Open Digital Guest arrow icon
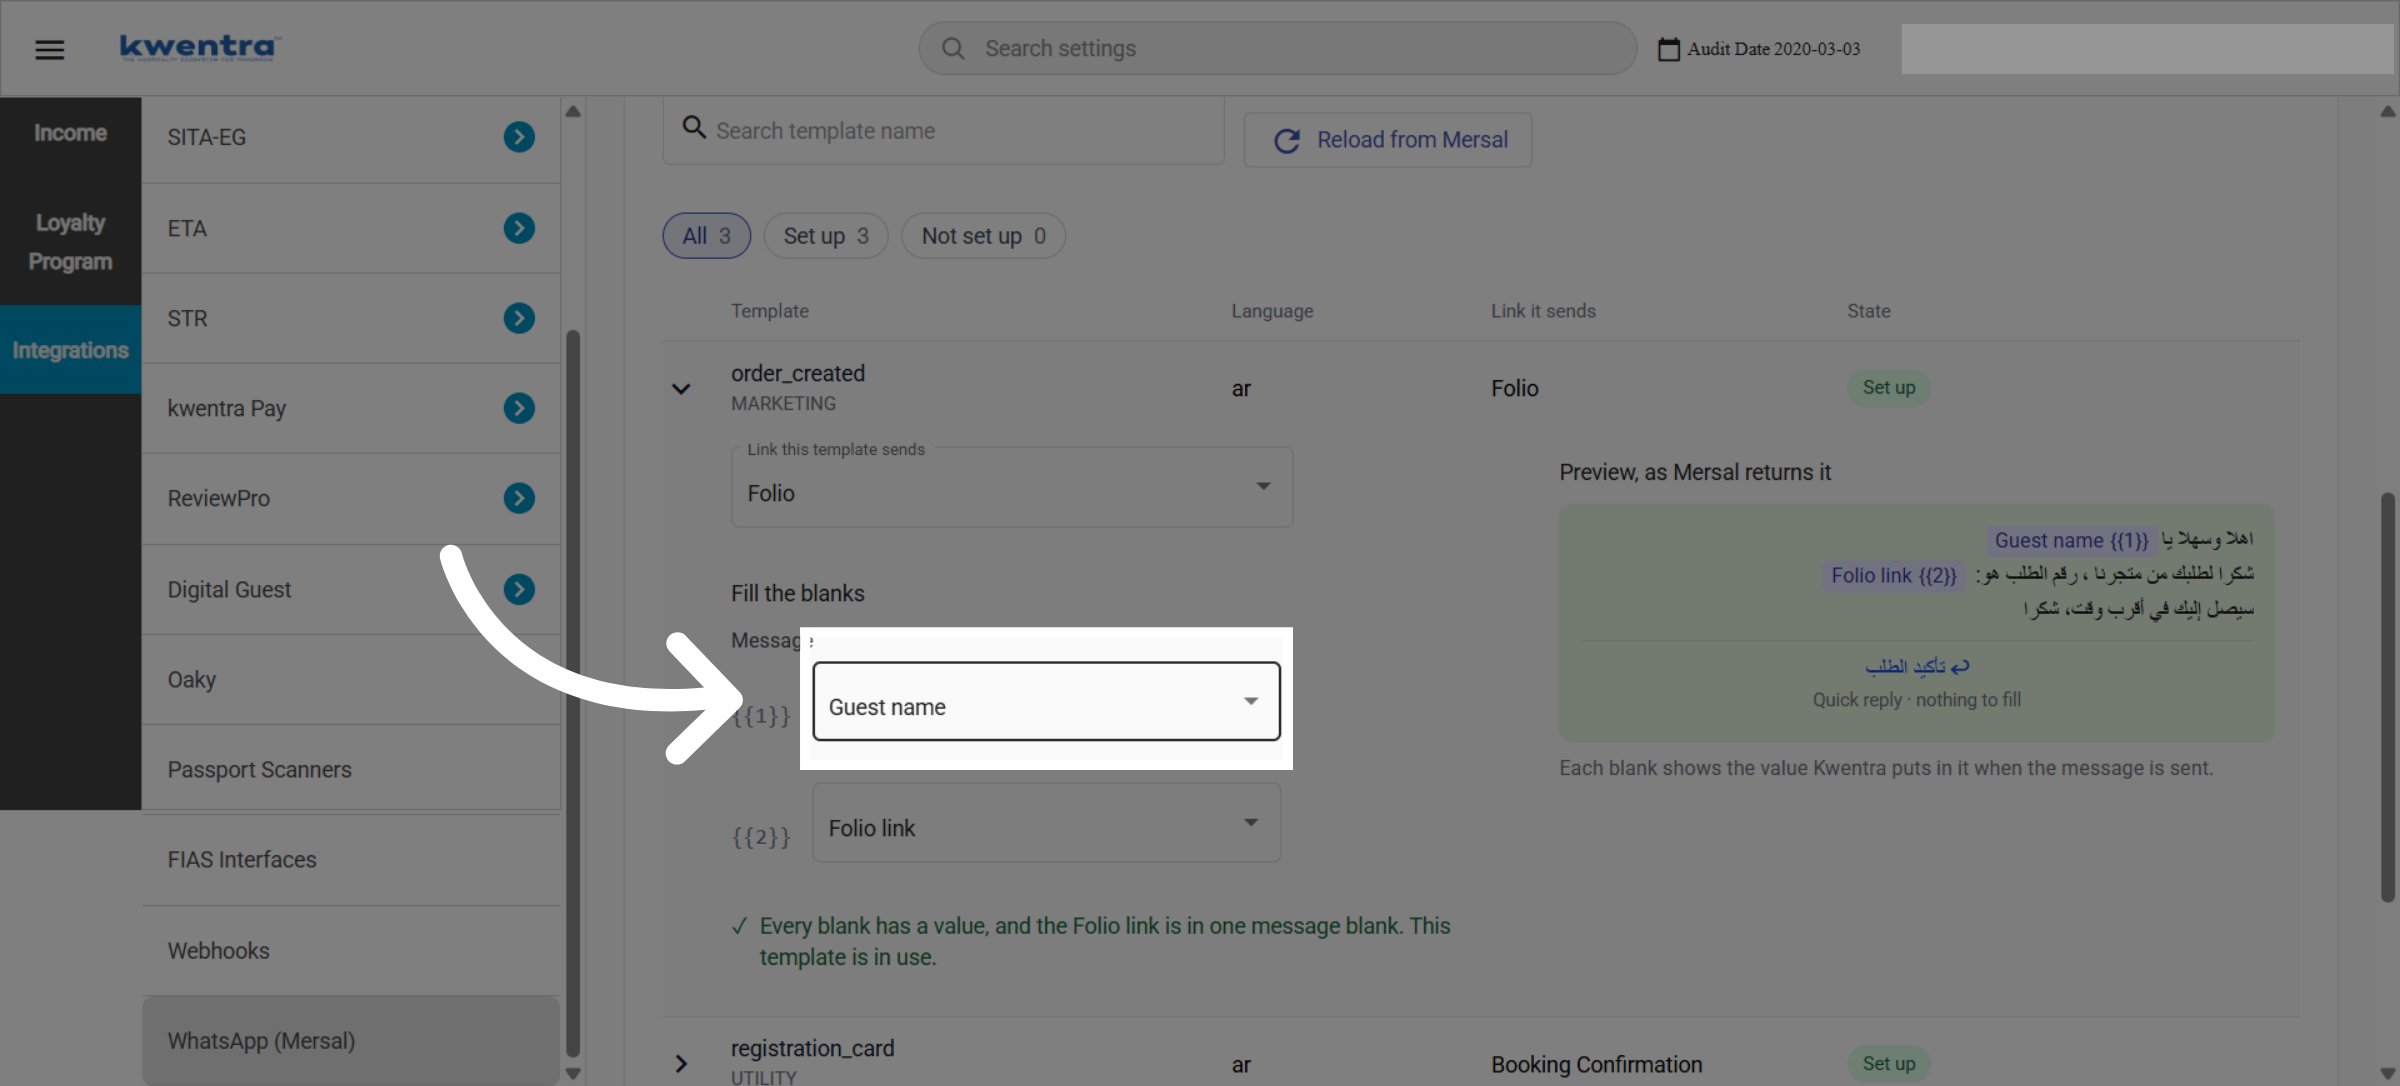Viewport: 2400px width, 1086px height. click(x=519, y=589)
